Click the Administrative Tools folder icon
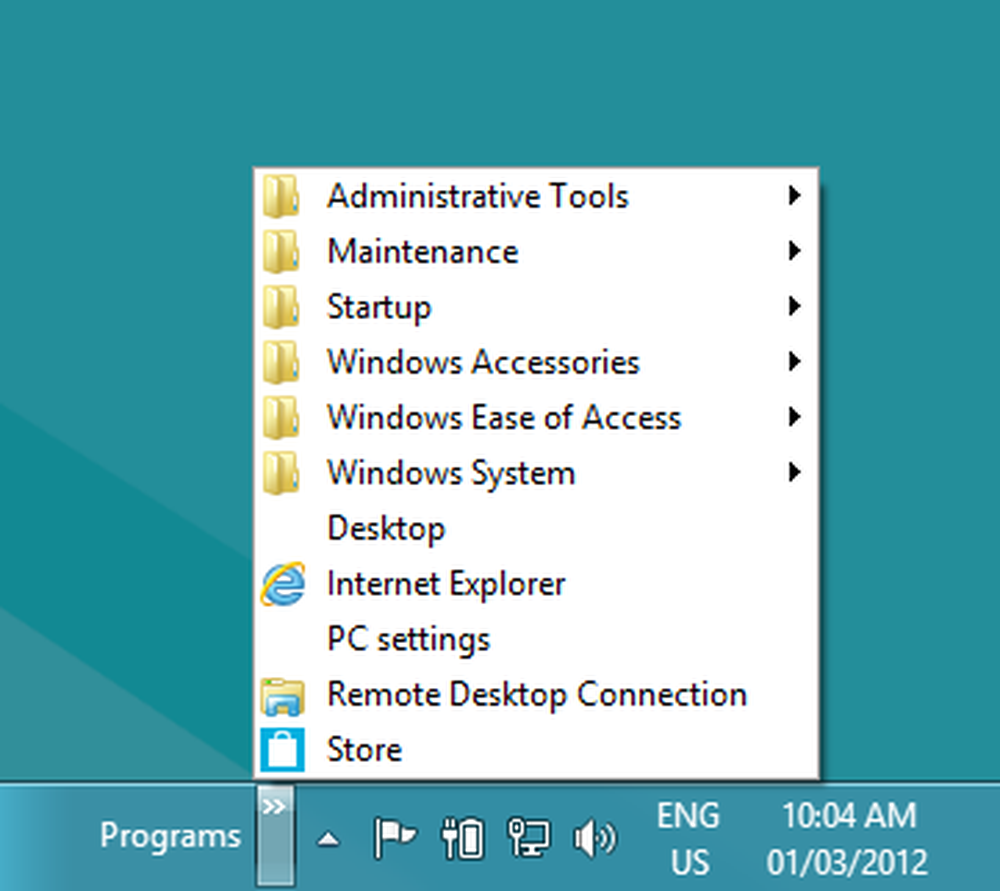This screenshot has width=1000, height=891. pos(281,196)
